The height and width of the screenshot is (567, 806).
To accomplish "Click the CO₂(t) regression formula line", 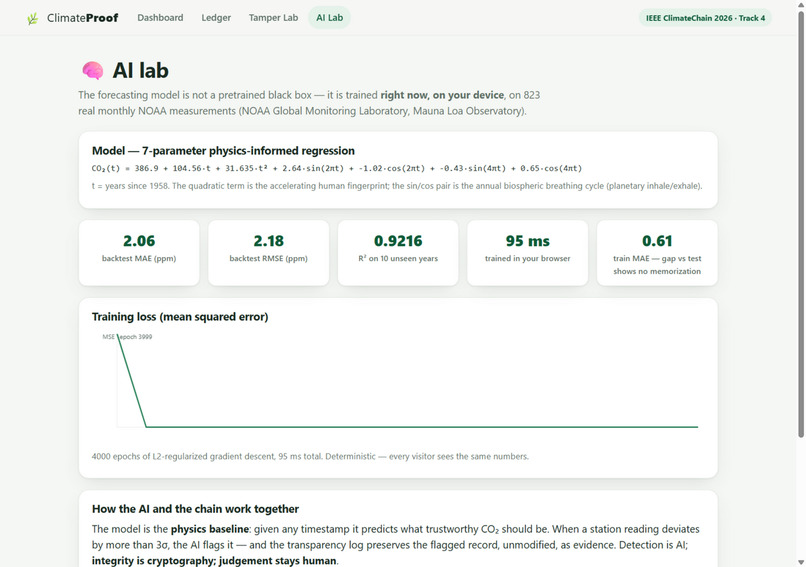I will pyautogui.click(x=337, y=168).
